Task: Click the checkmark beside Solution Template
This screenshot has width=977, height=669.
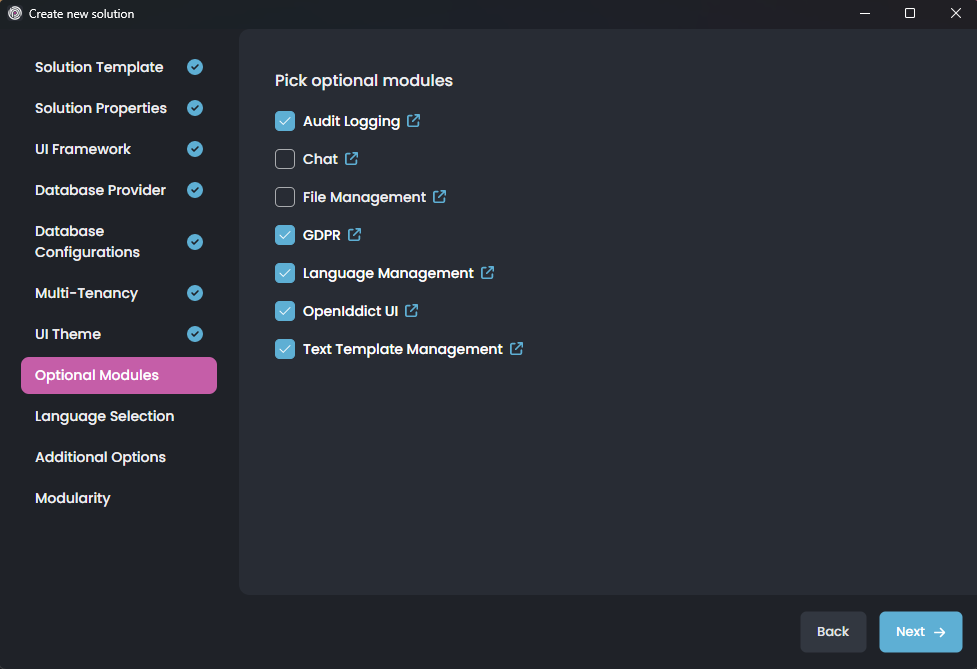Action: [194, 66]
